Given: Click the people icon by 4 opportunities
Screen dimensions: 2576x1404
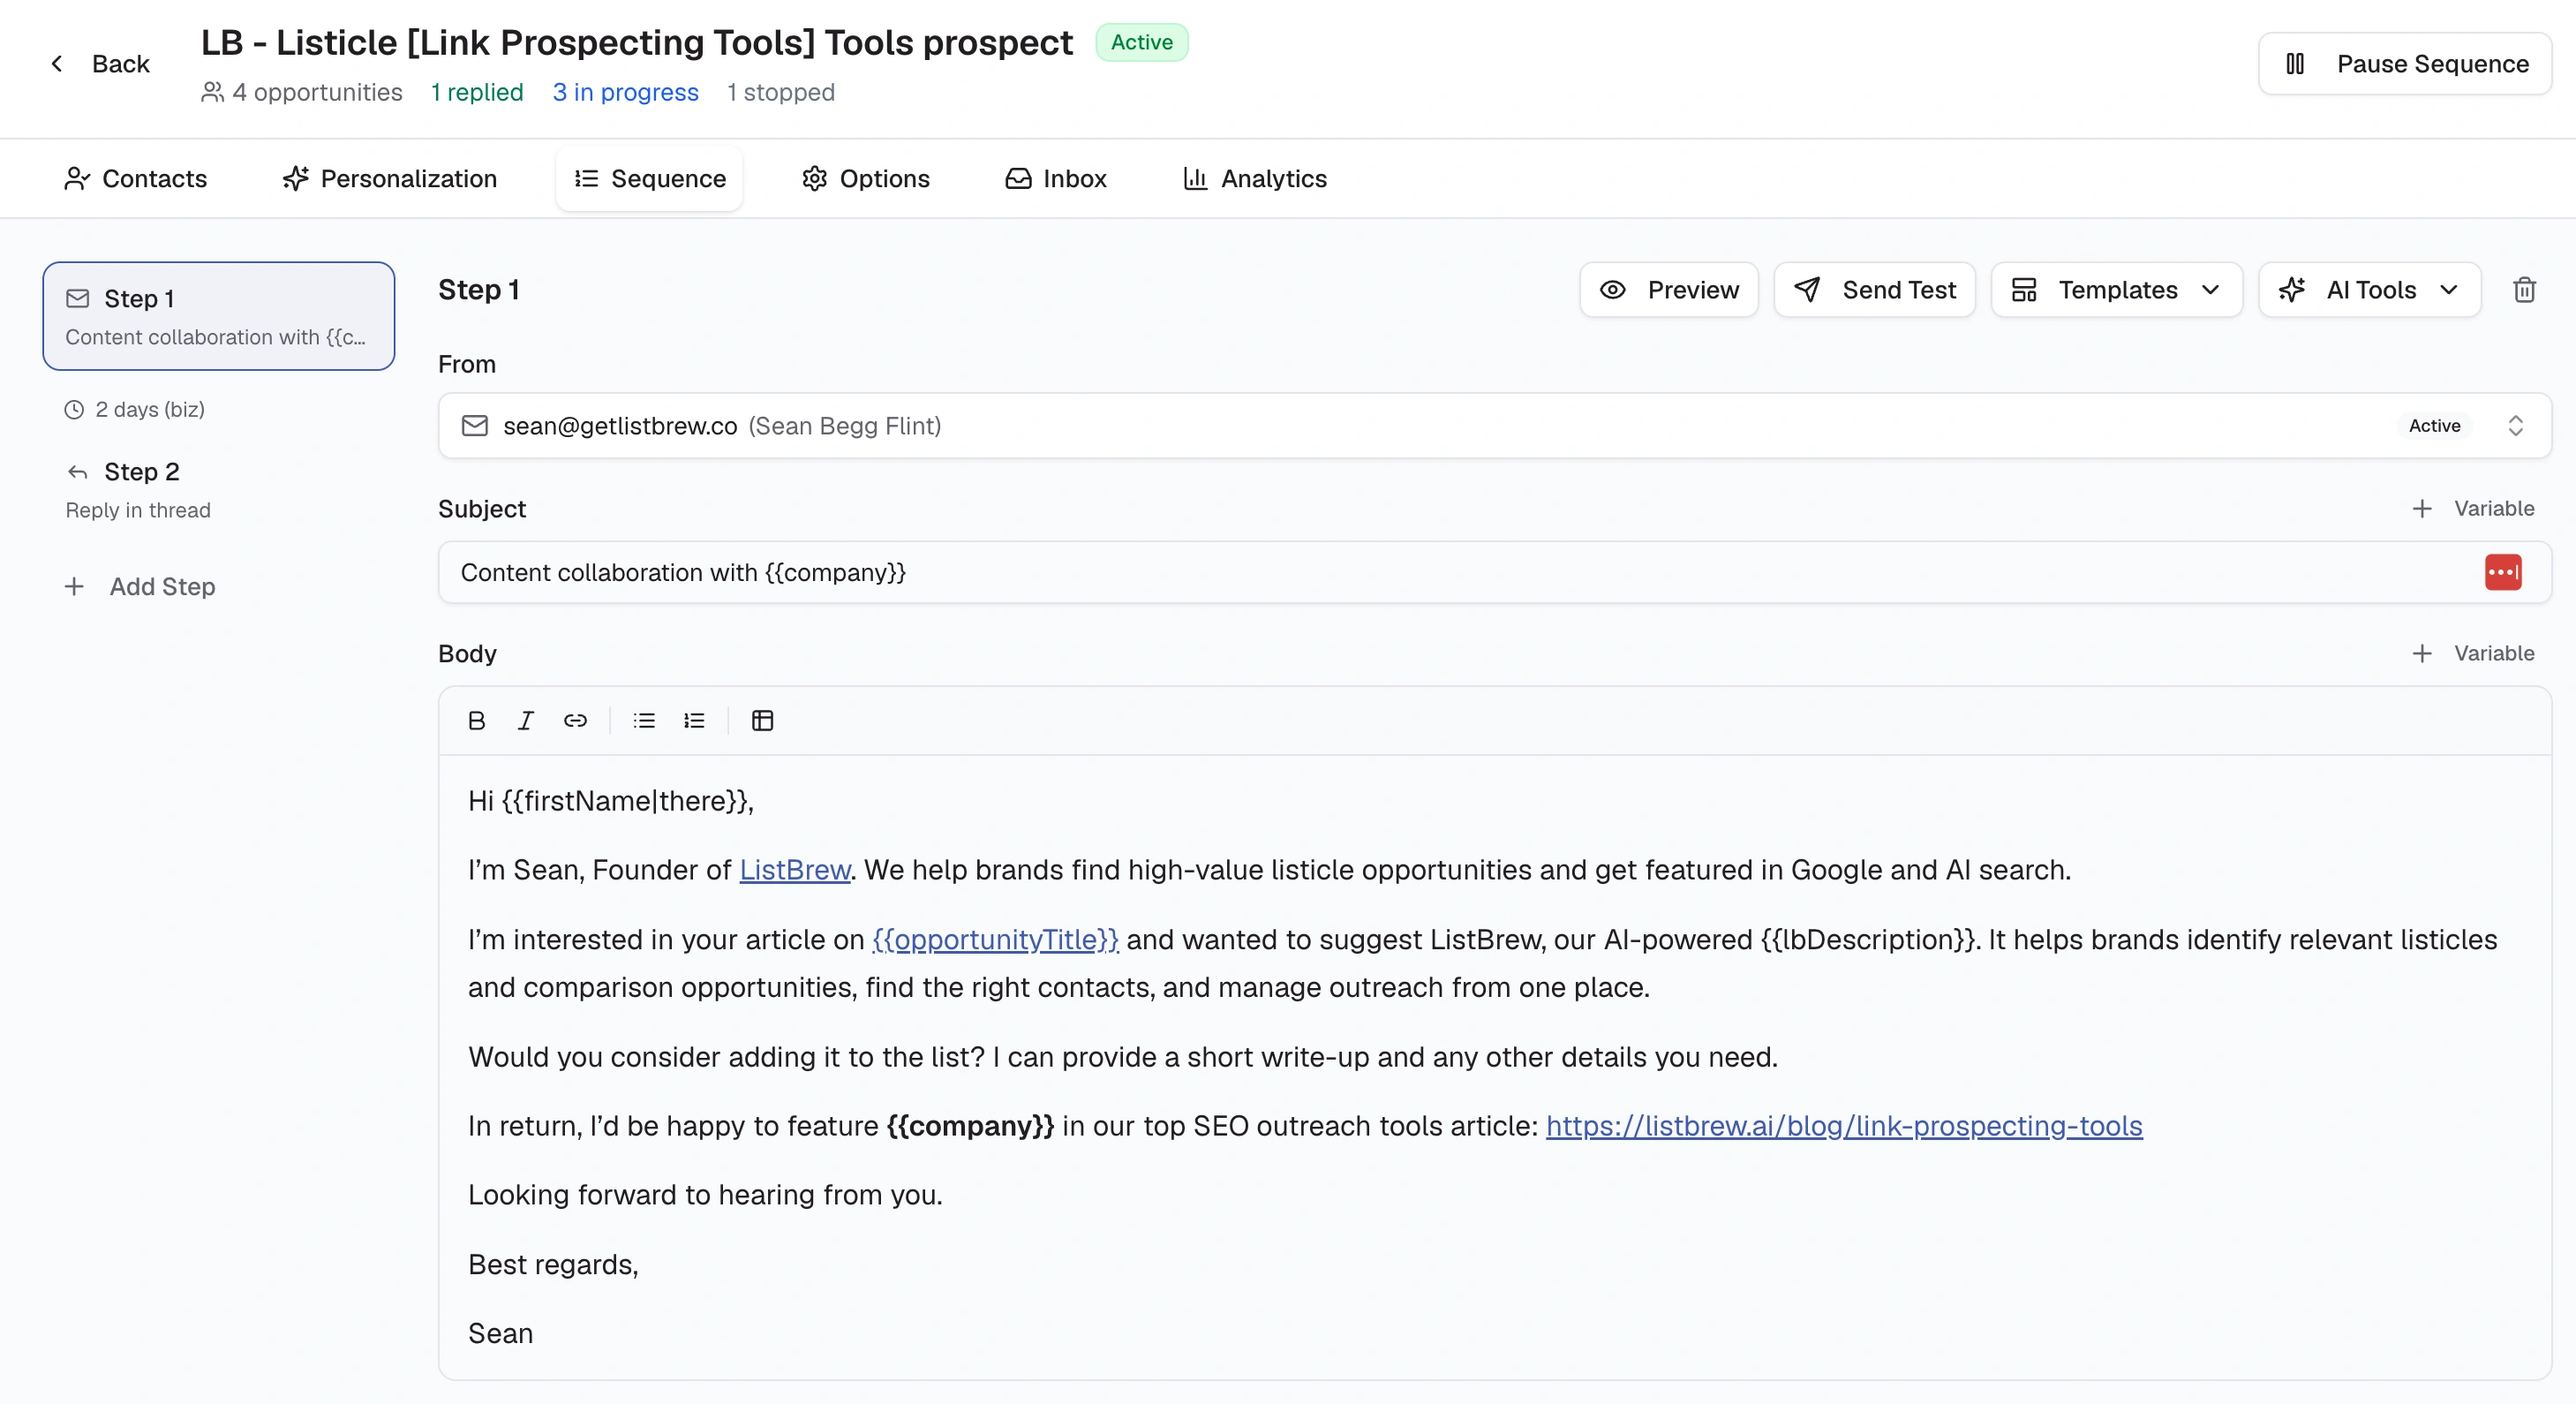Looking at the screenshot, I should click(212, 92).
